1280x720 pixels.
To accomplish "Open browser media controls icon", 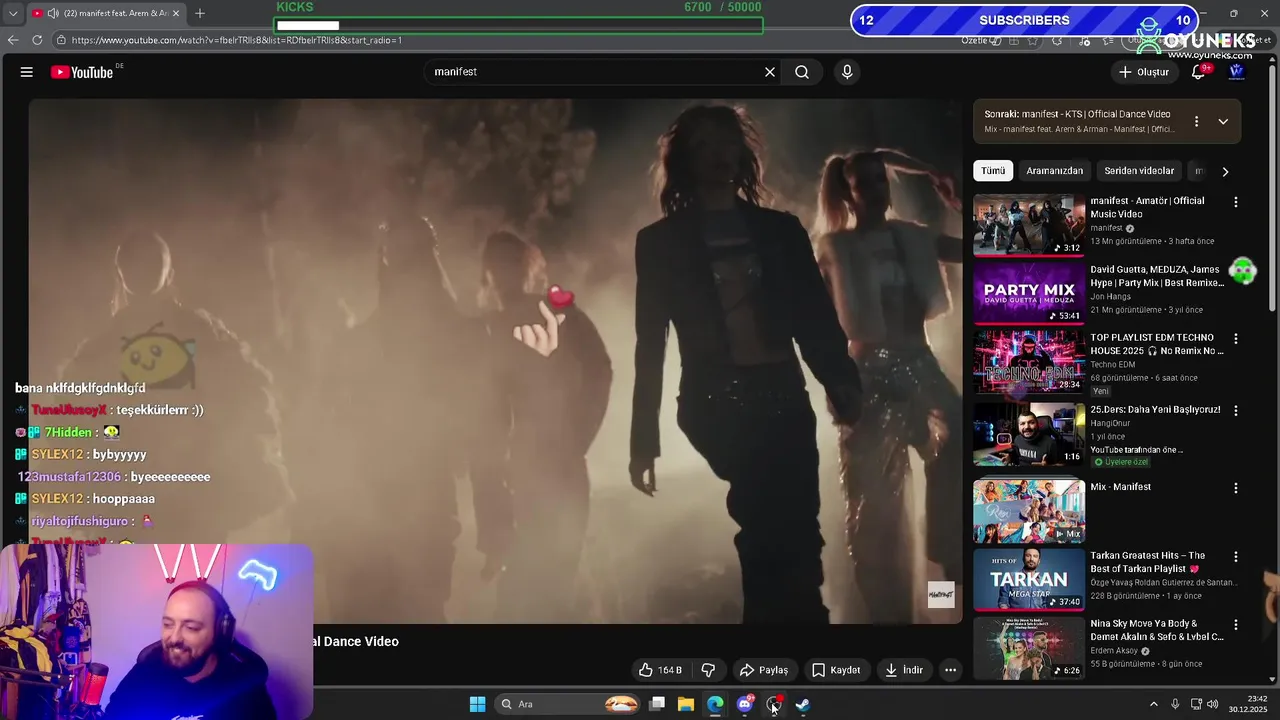I will pyautogui.click(x=1085, y=40).
